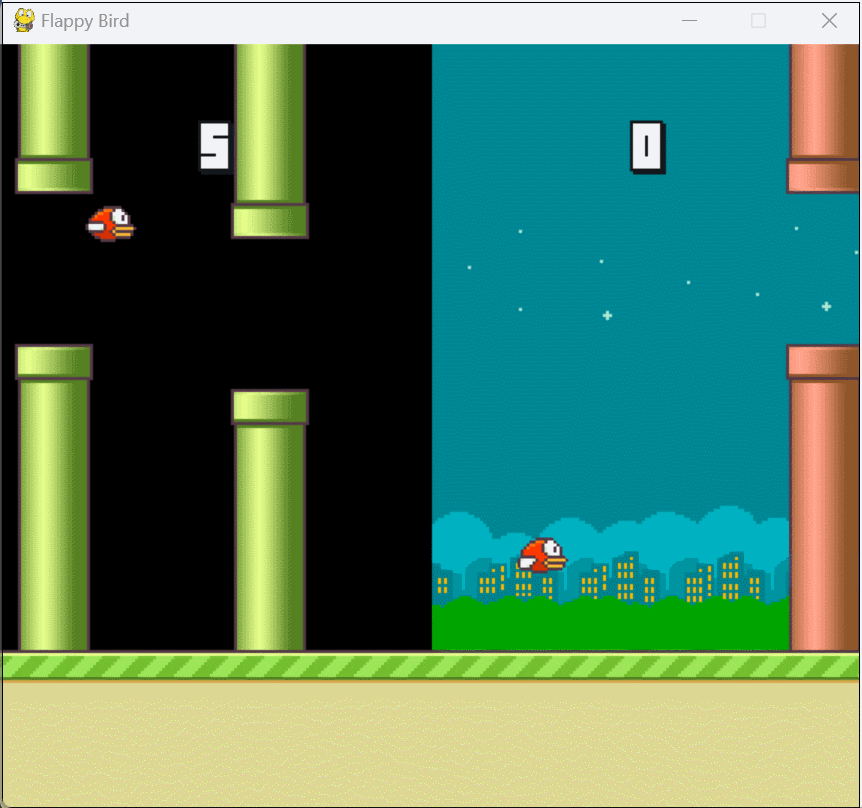Image resolution: width=862 pixels, height=808 pixels.
Task: Click the lower red pipe at right edge
Action: click(823, 500)
